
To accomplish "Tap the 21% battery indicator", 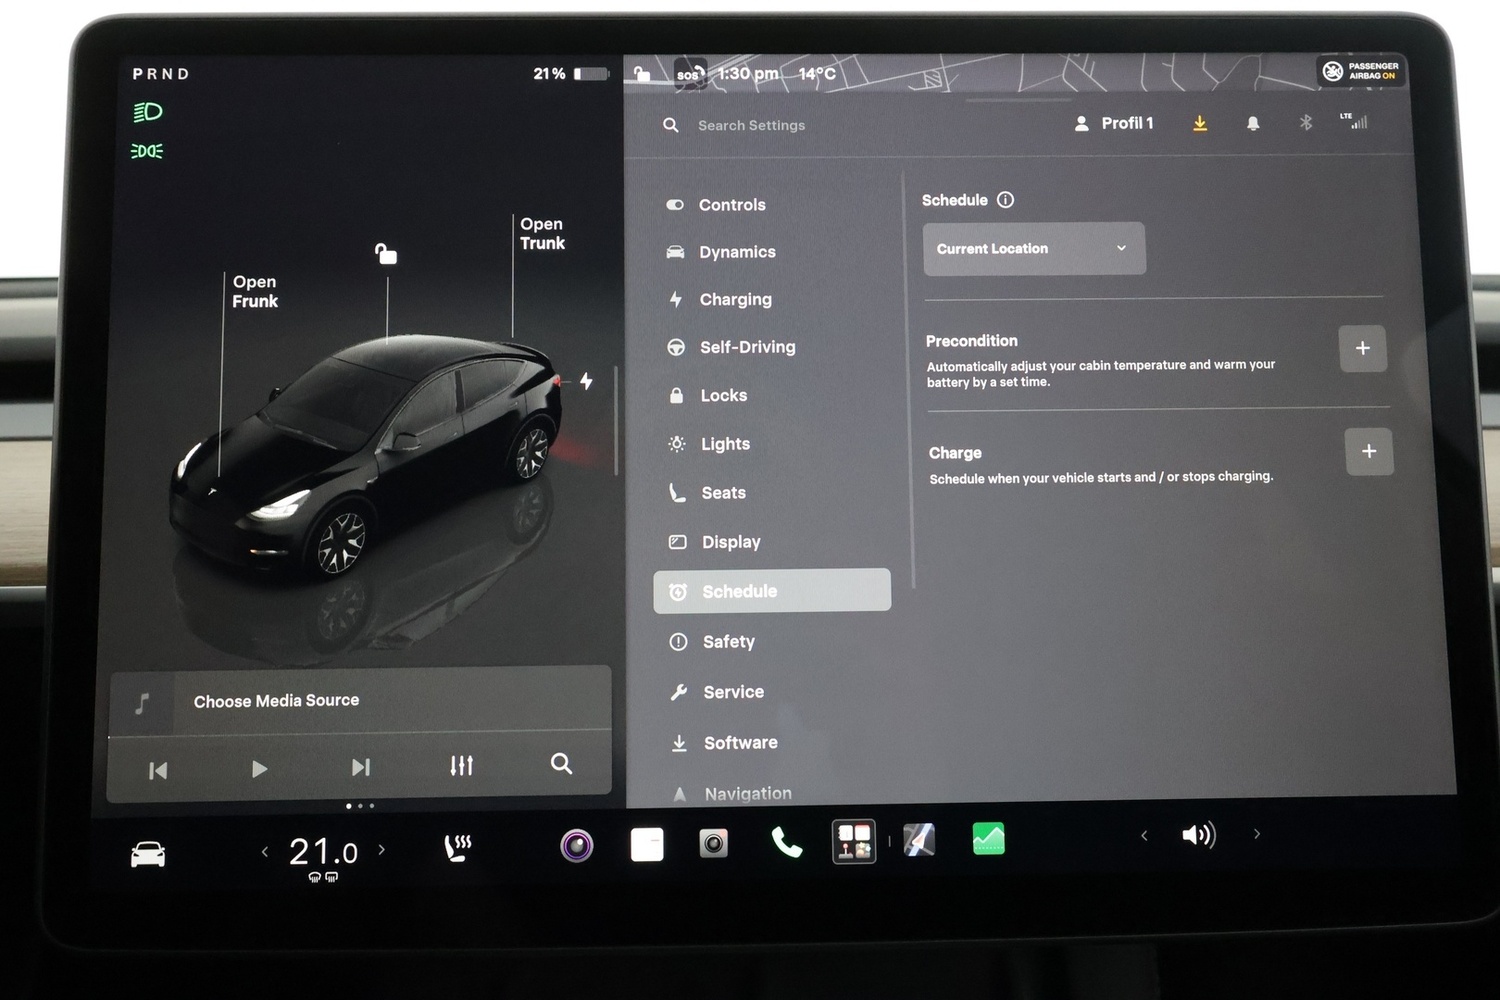I will coord(571,74).
